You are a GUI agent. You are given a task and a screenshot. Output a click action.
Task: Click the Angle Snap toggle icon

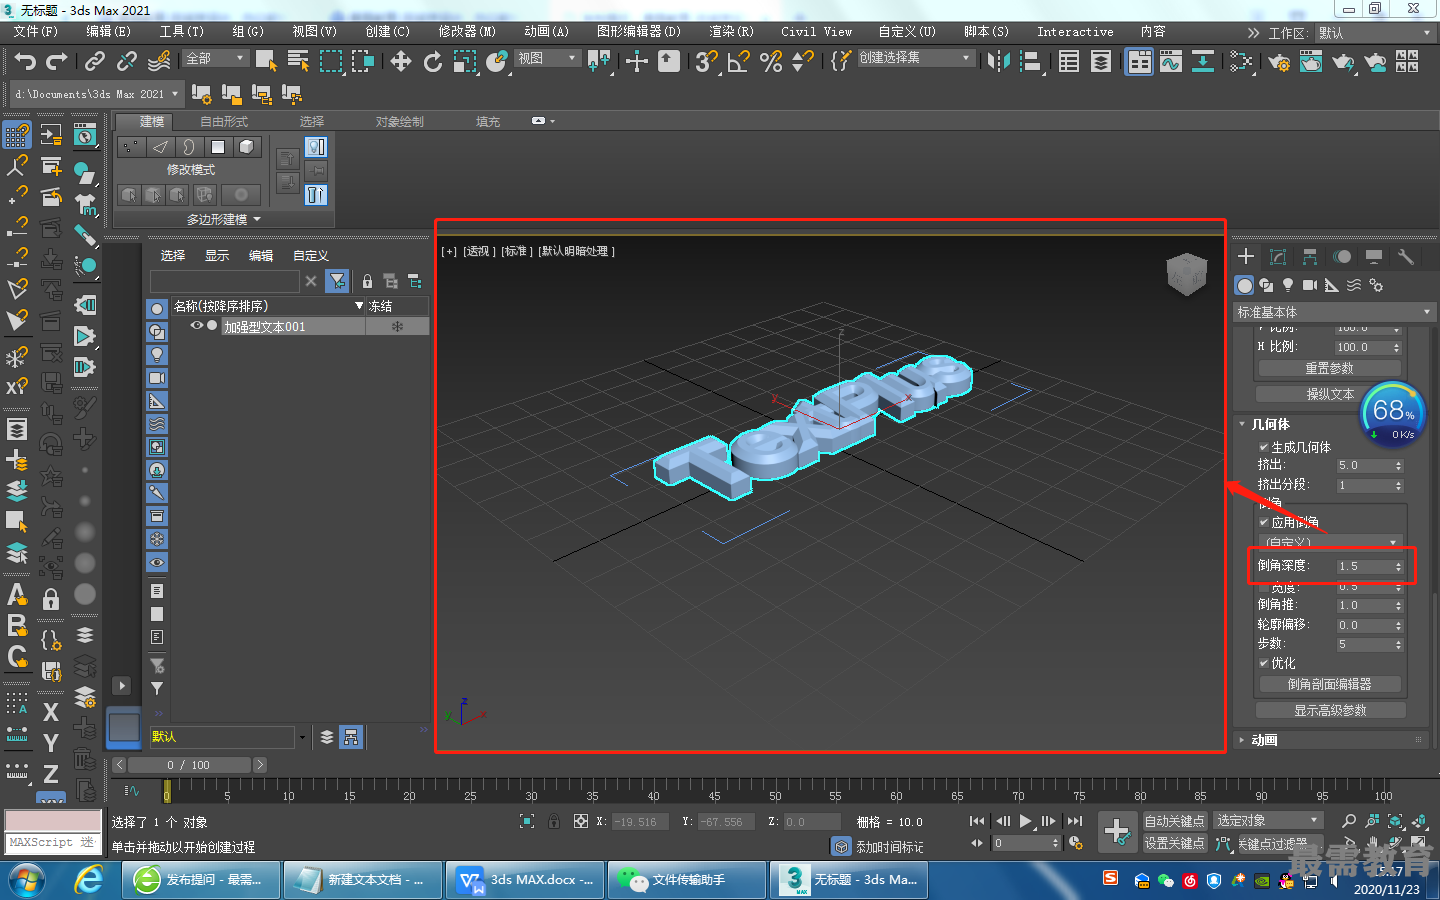(739, 62)
